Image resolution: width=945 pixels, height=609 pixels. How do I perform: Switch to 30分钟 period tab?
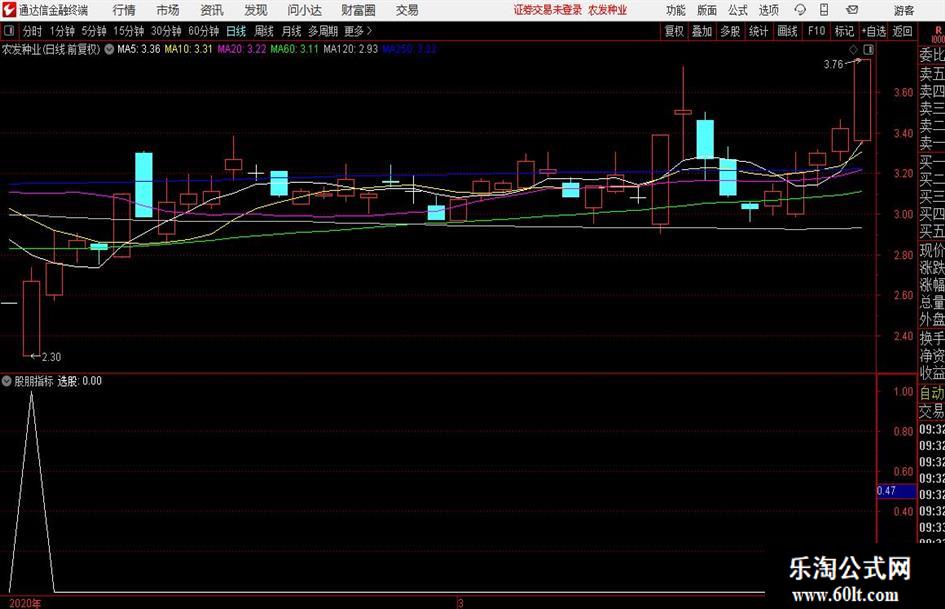[166, 31]
